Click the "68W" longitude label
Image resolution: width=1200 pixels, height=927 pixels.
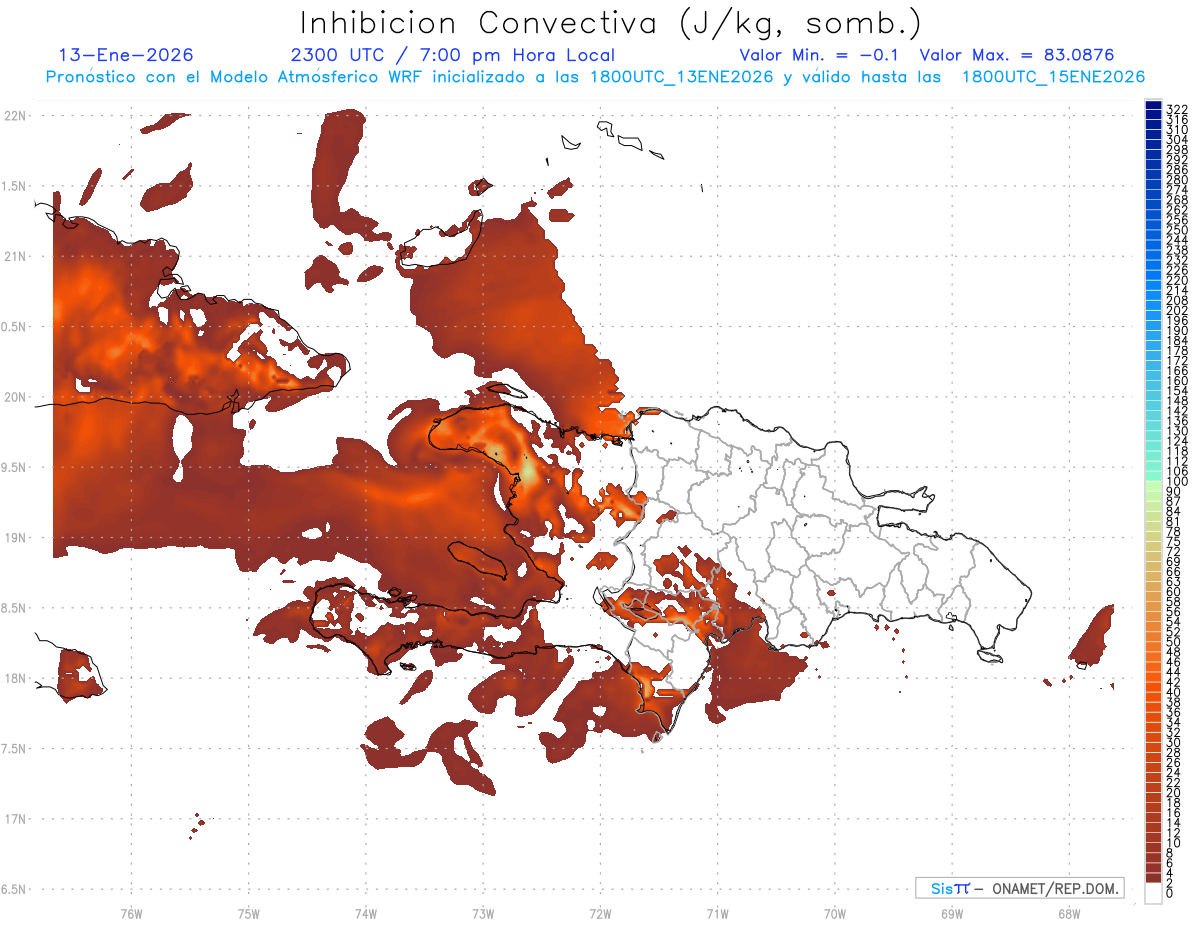point(1069,913)
